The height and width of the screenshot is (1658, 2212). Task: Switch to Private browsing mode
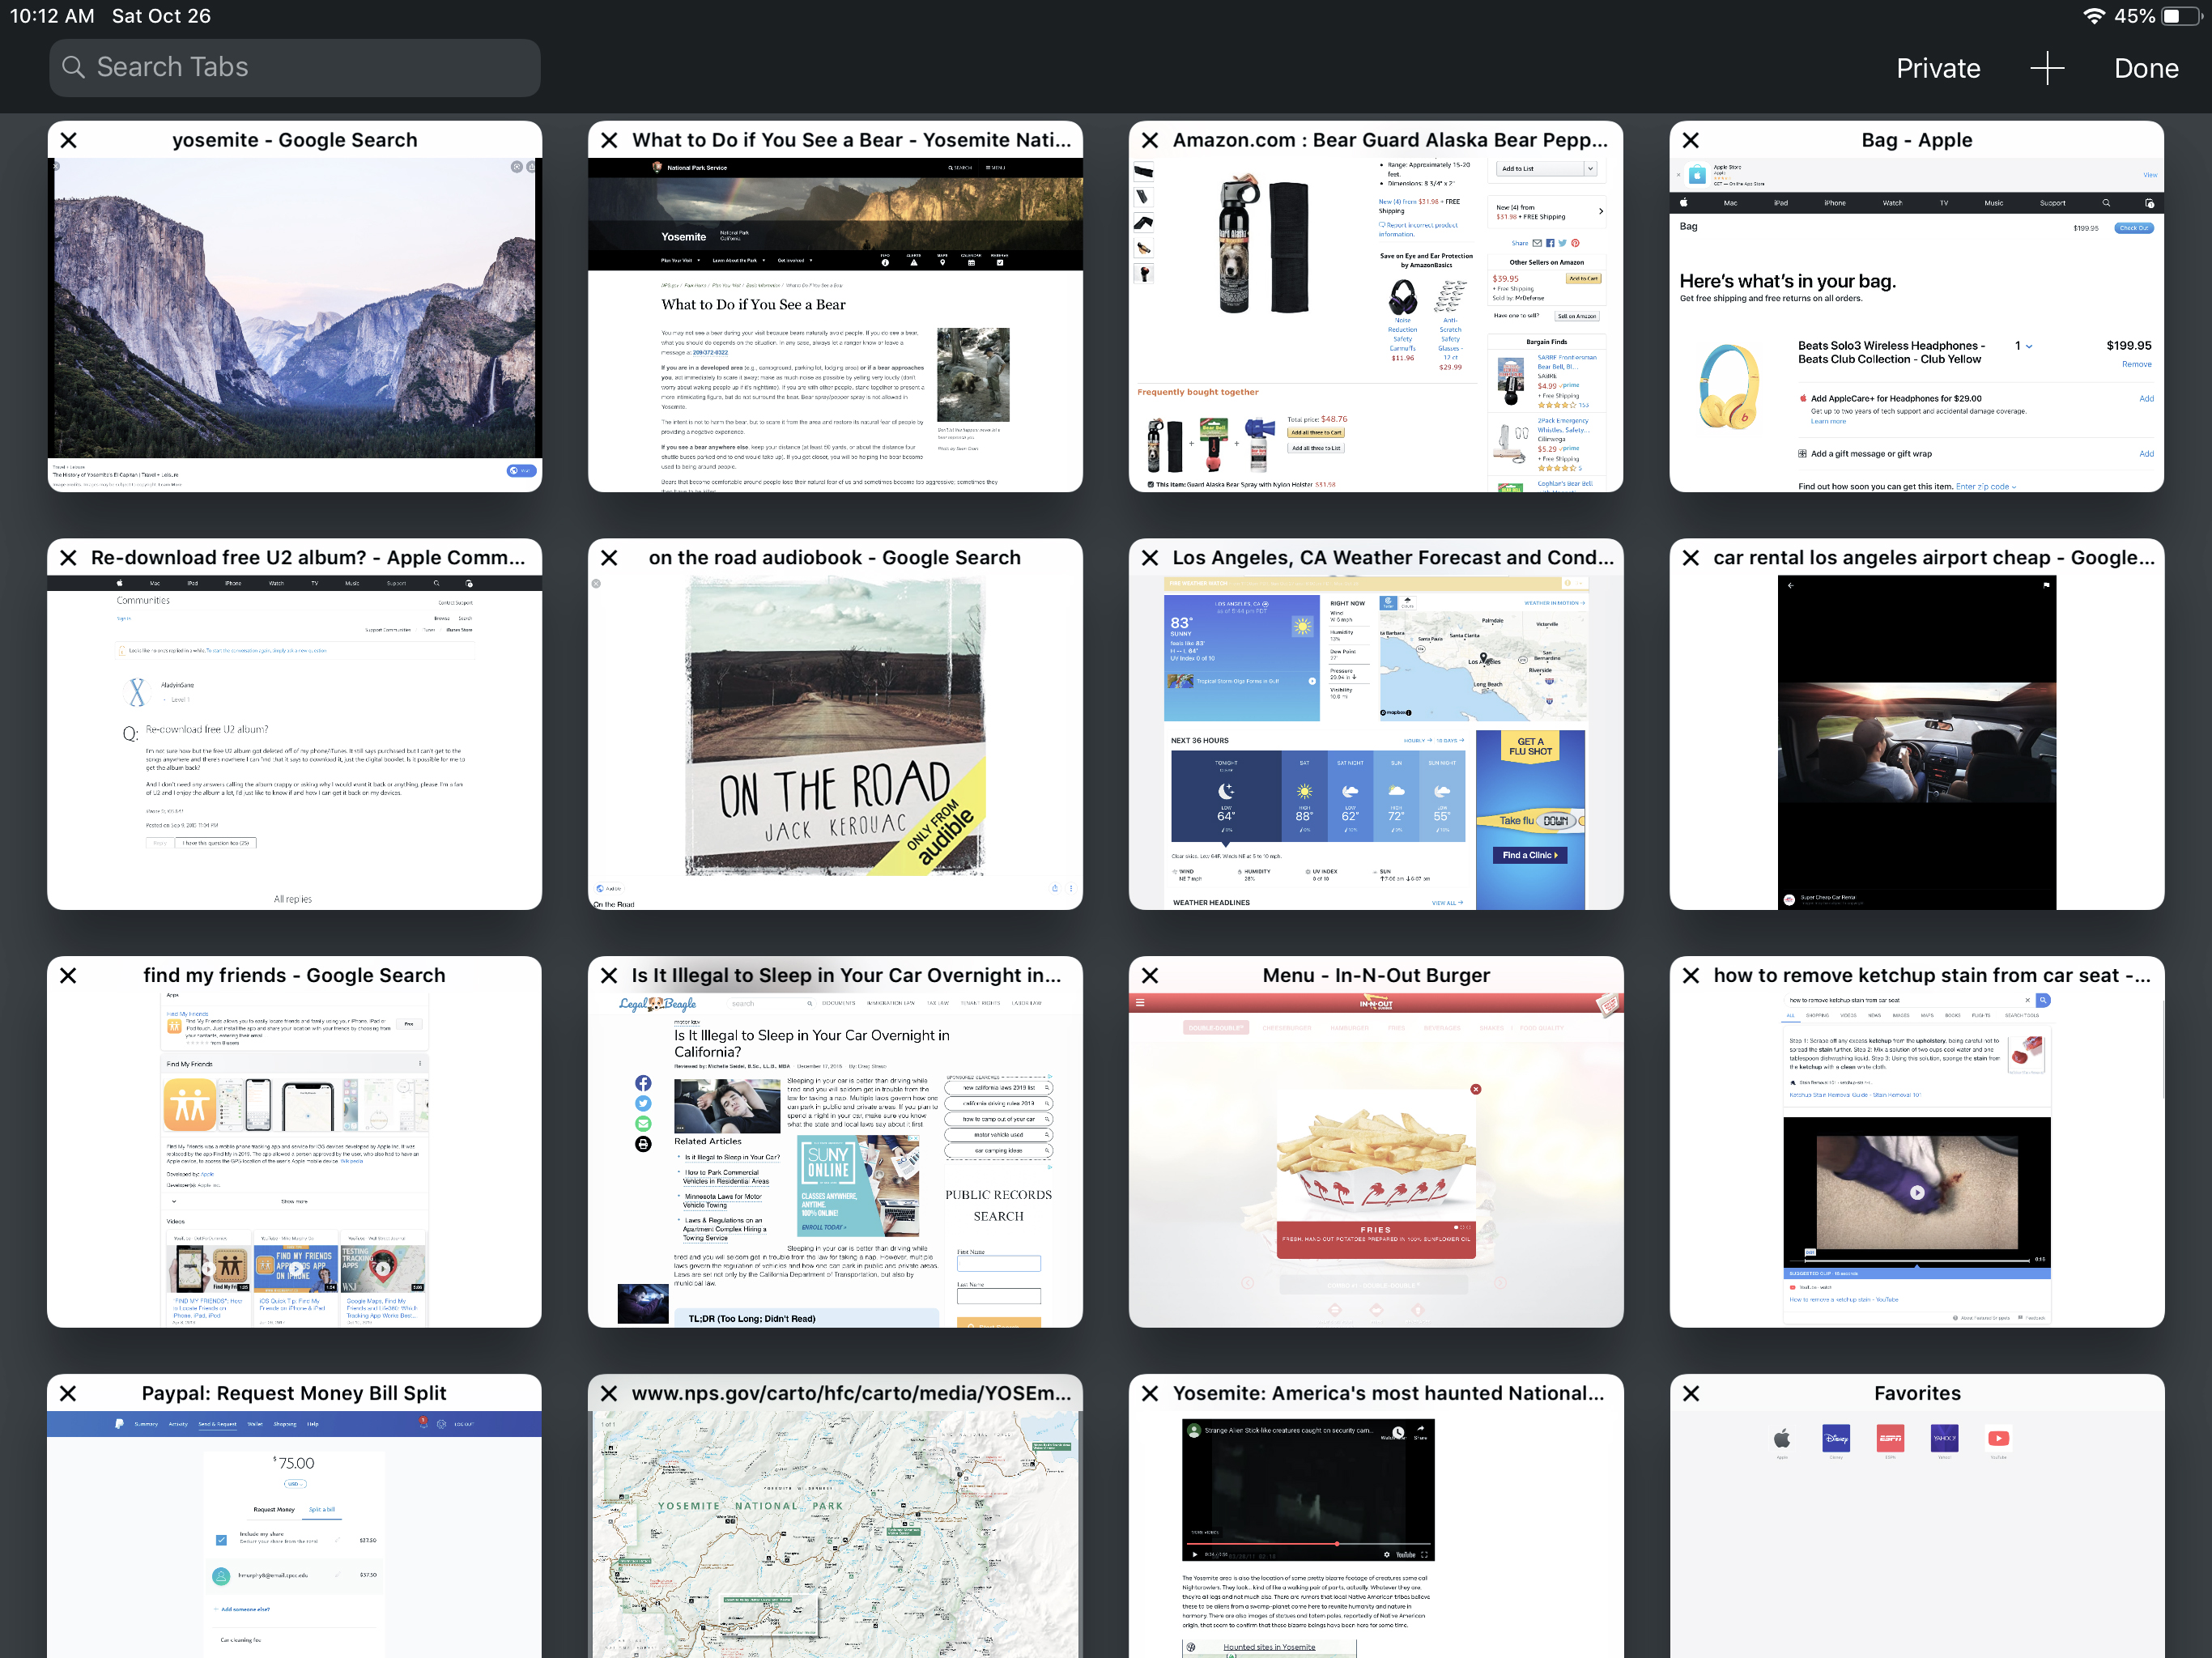tap(1938, 68)
